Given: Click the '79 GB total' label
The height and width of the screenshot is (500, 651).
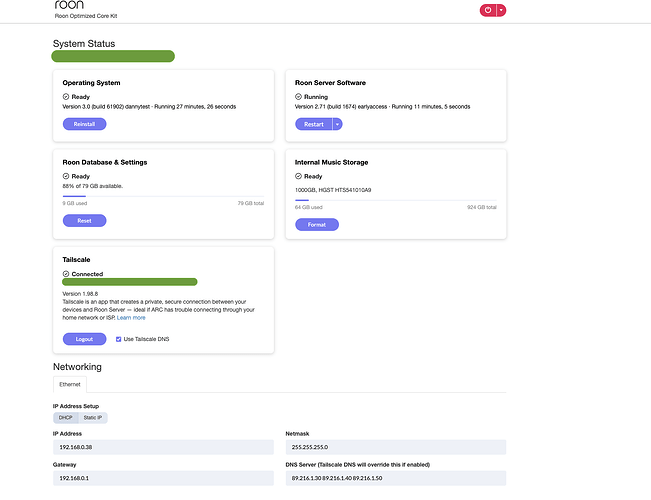Looking at the screenshot, I should pyautogui.click(x=251, y=203).
